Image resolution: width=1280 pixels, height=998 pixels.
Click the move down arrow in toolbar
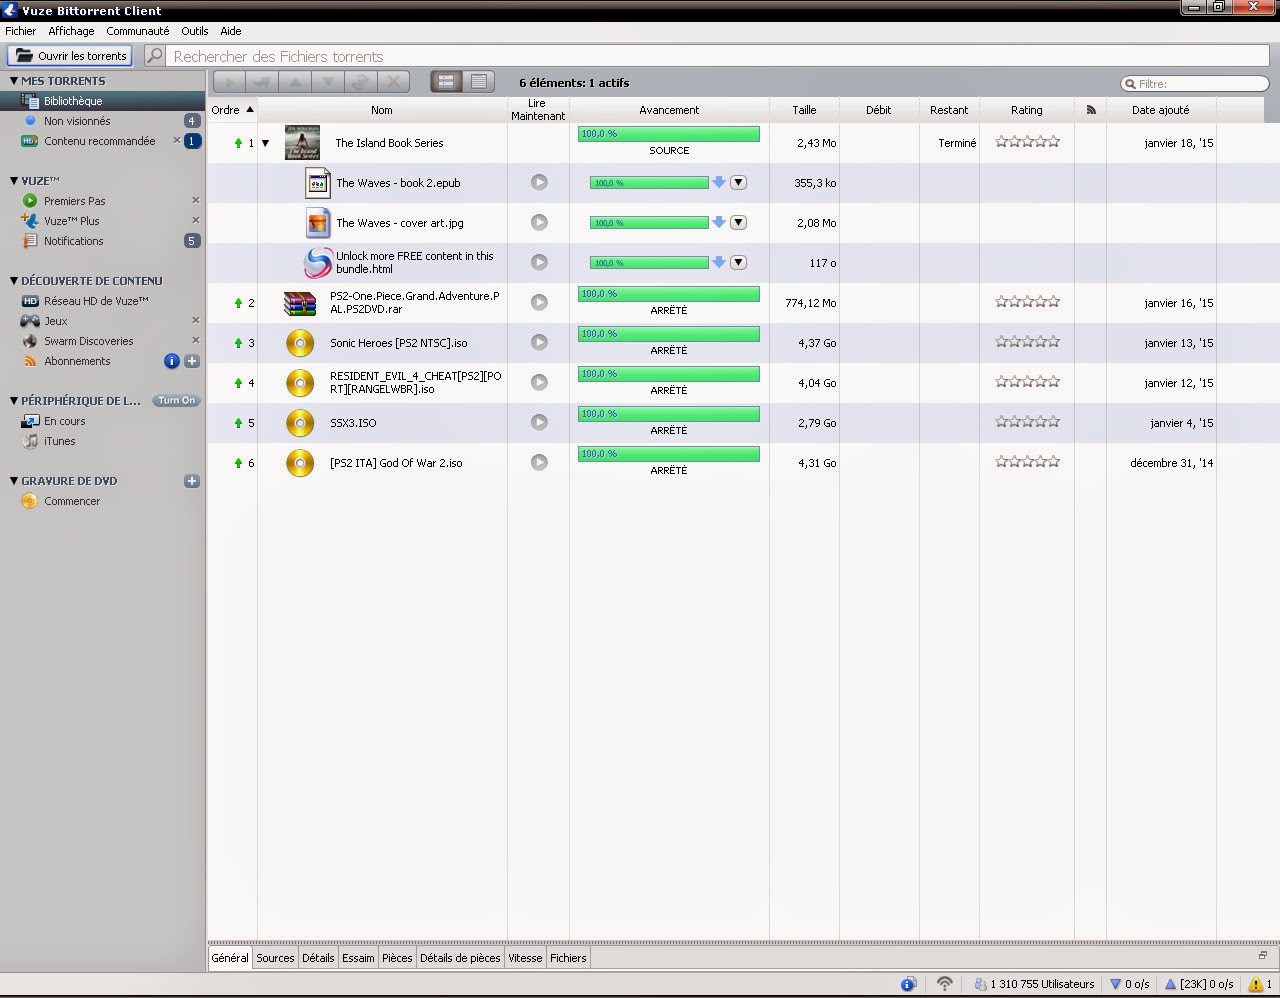(x=328, y=82)
